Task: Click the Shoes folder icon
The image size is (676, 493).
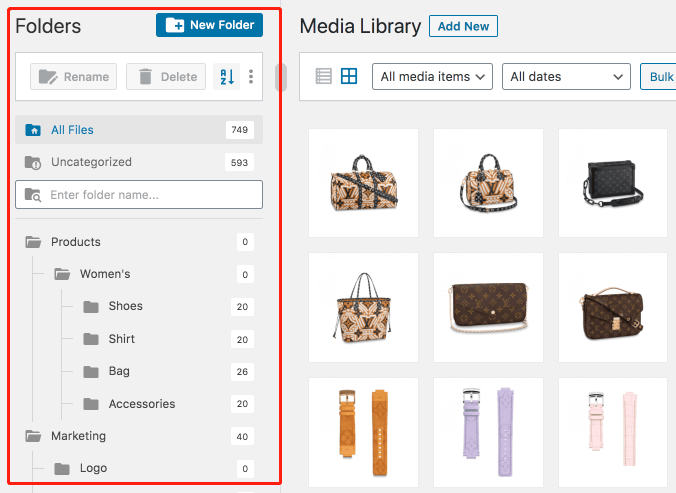Action: (91, 307)
